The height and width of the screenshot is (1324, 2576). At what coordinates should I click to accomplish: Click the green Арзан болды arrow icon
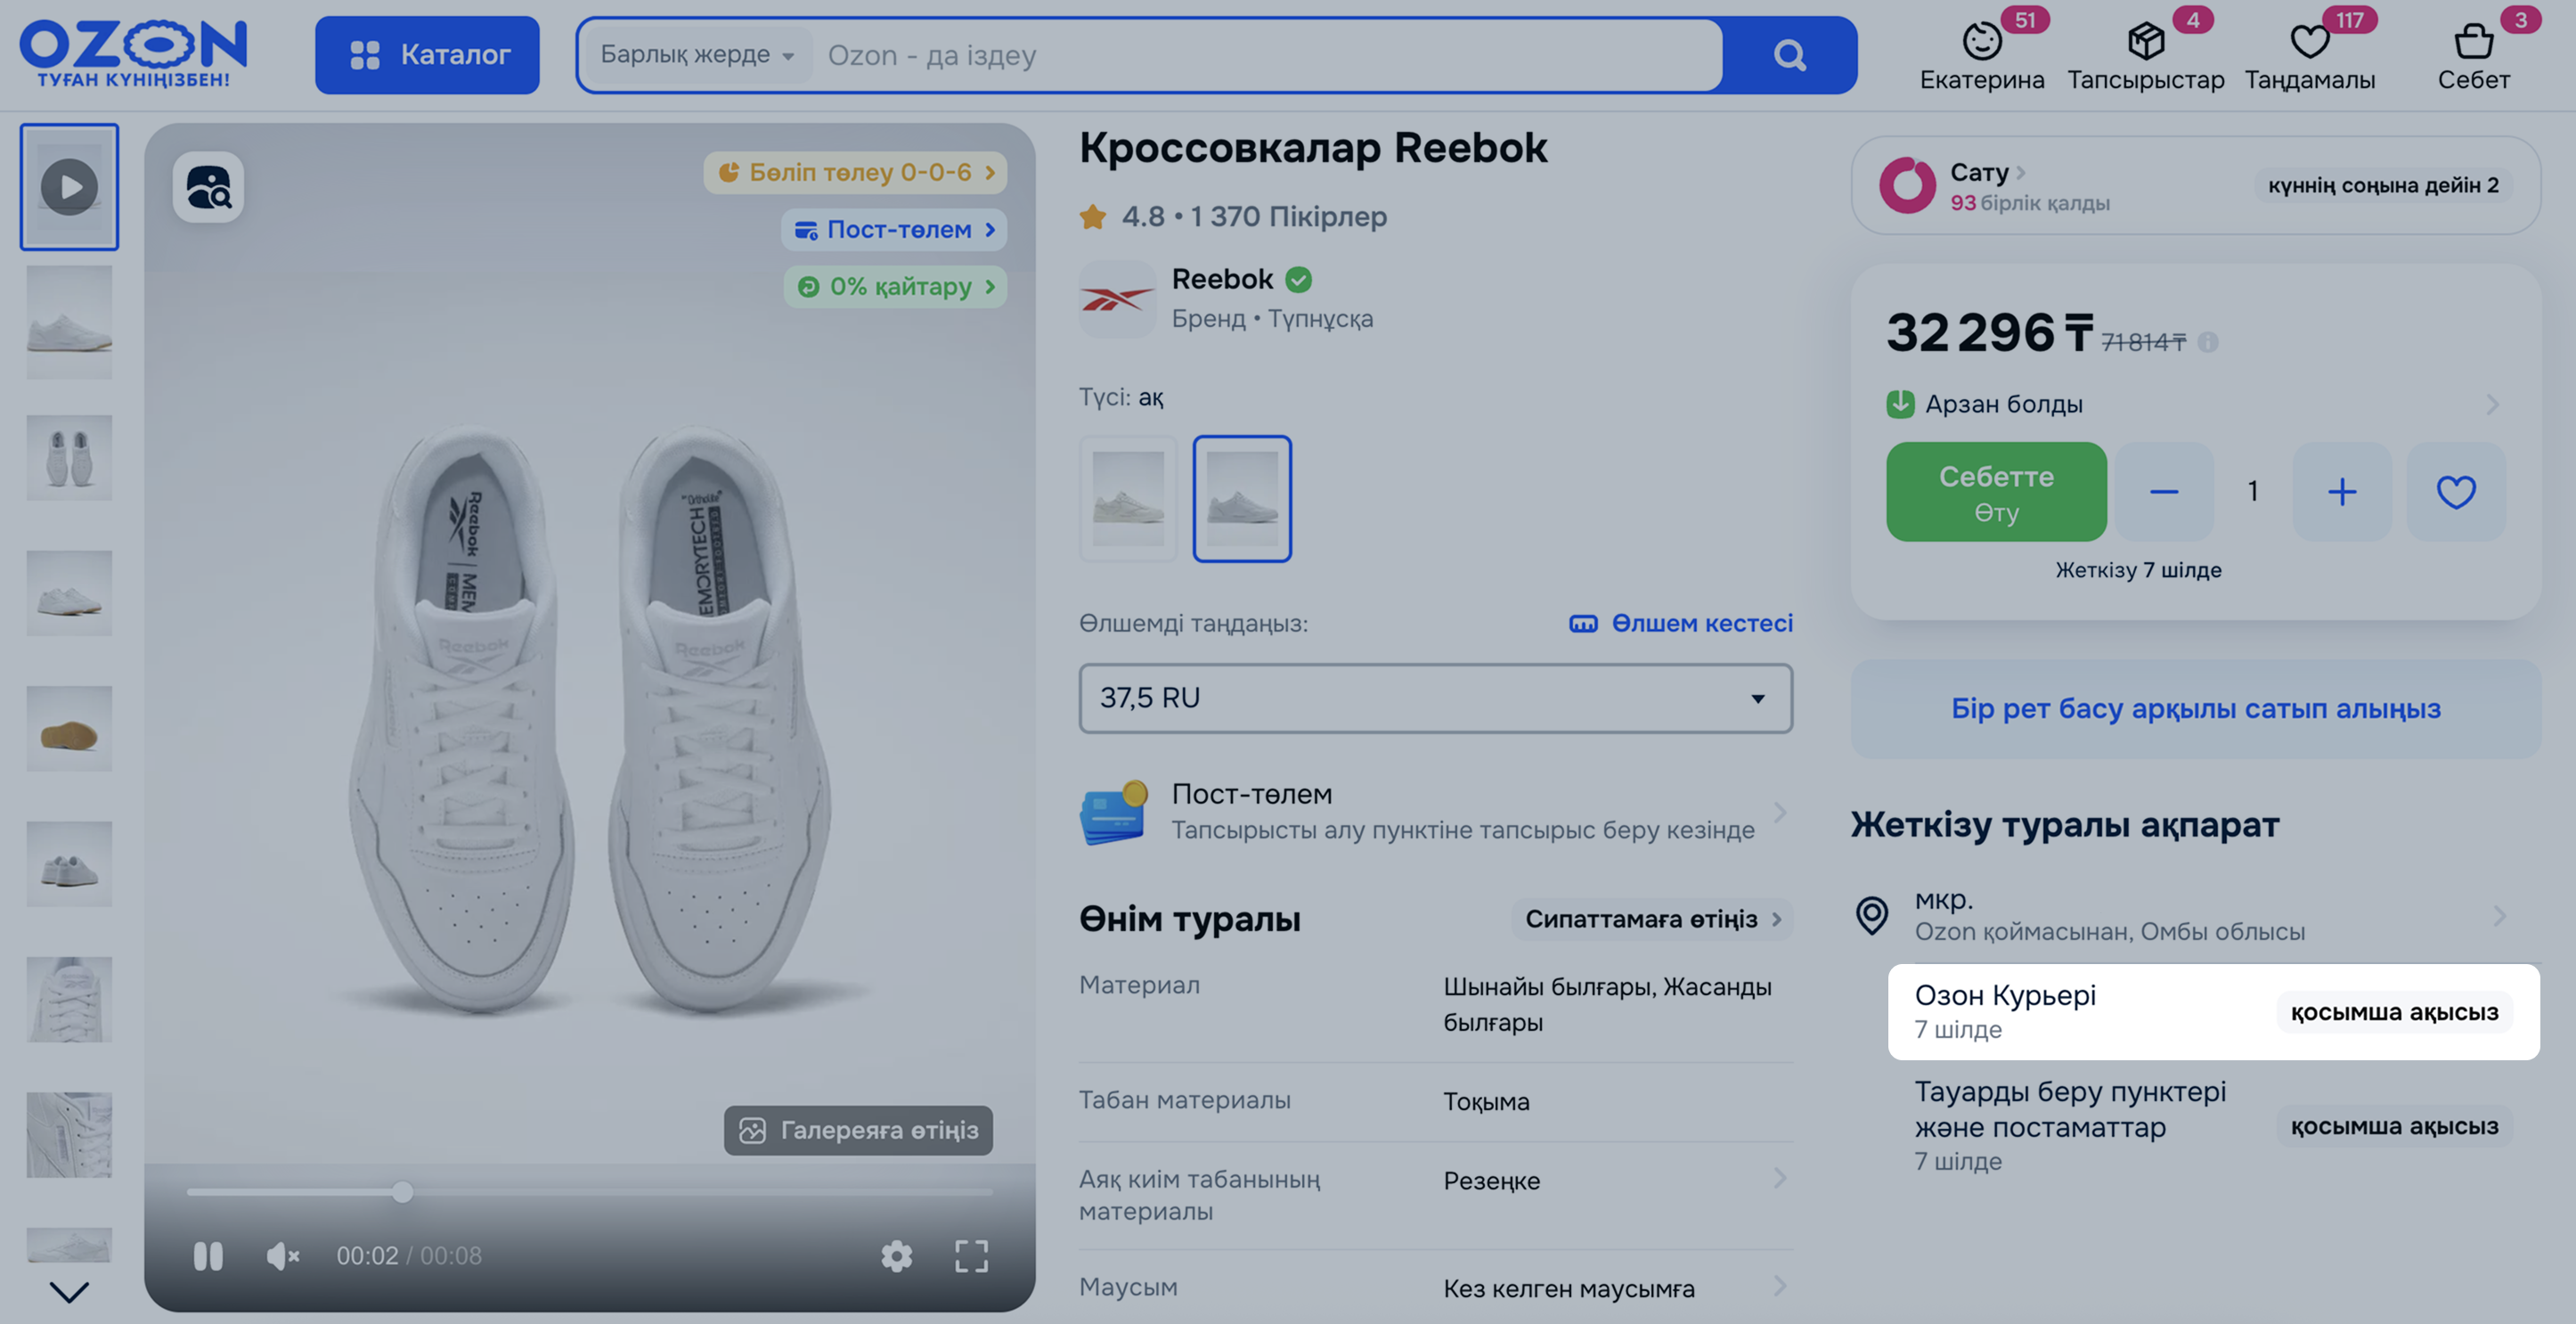tap(1900, 404)
